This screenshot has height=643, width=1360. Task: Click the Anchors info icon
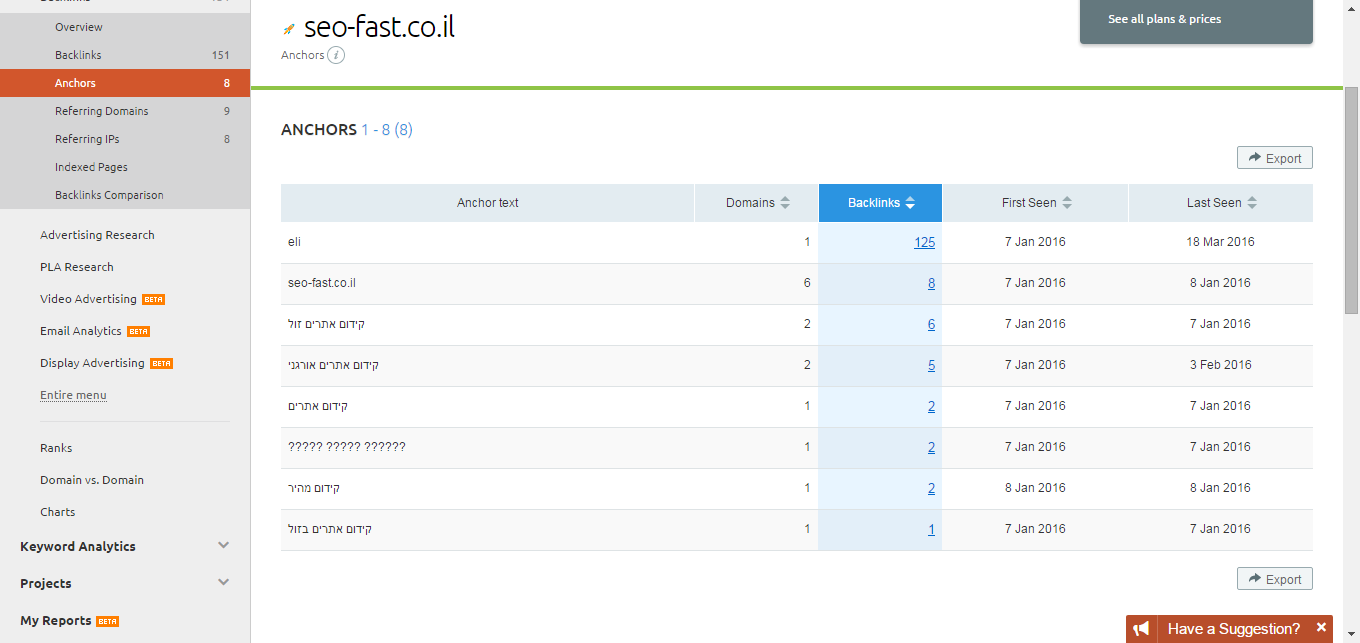tap(337, 55)
